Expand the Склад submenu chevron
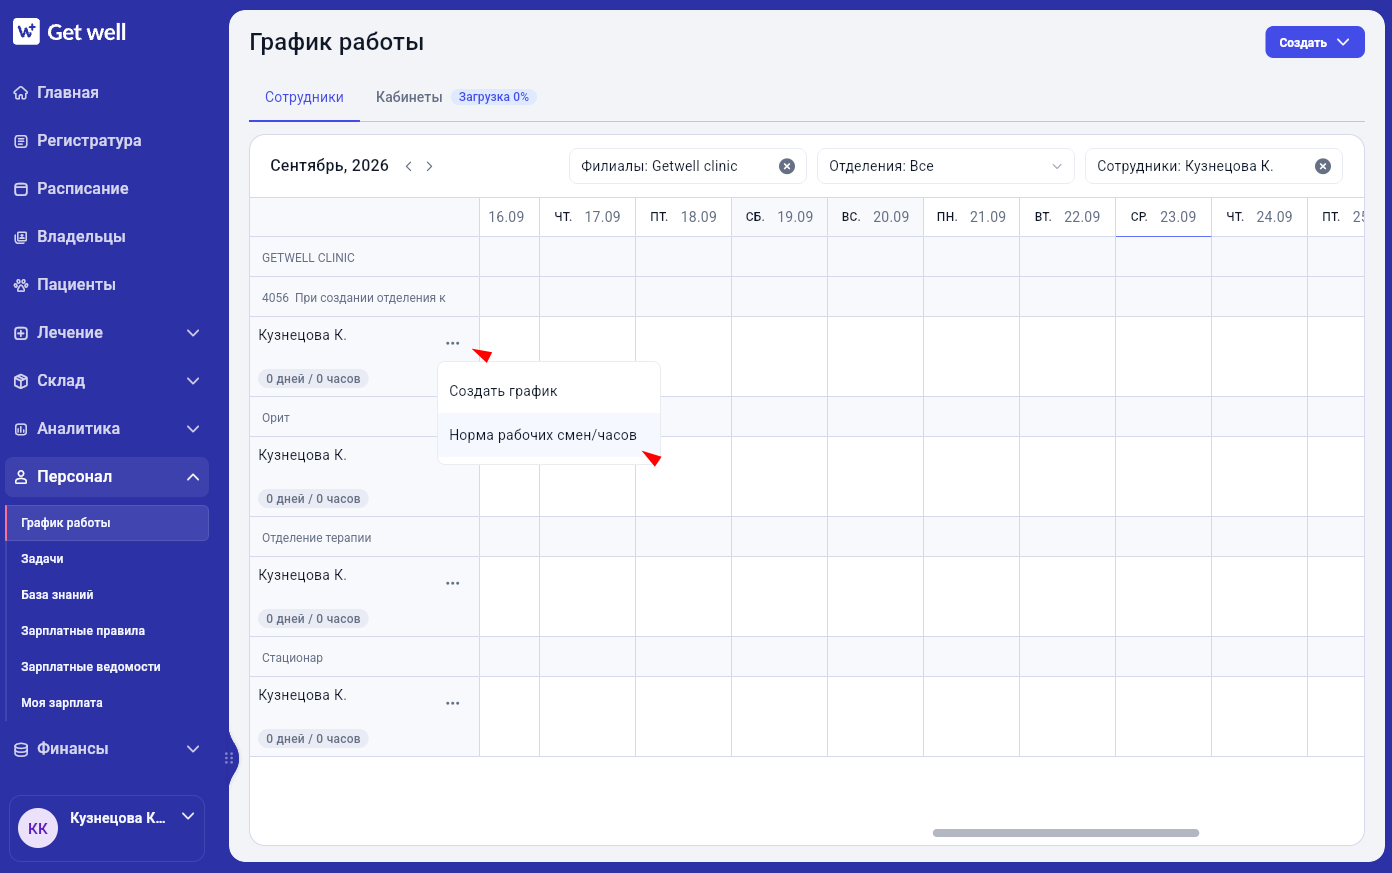 (193, 381)
